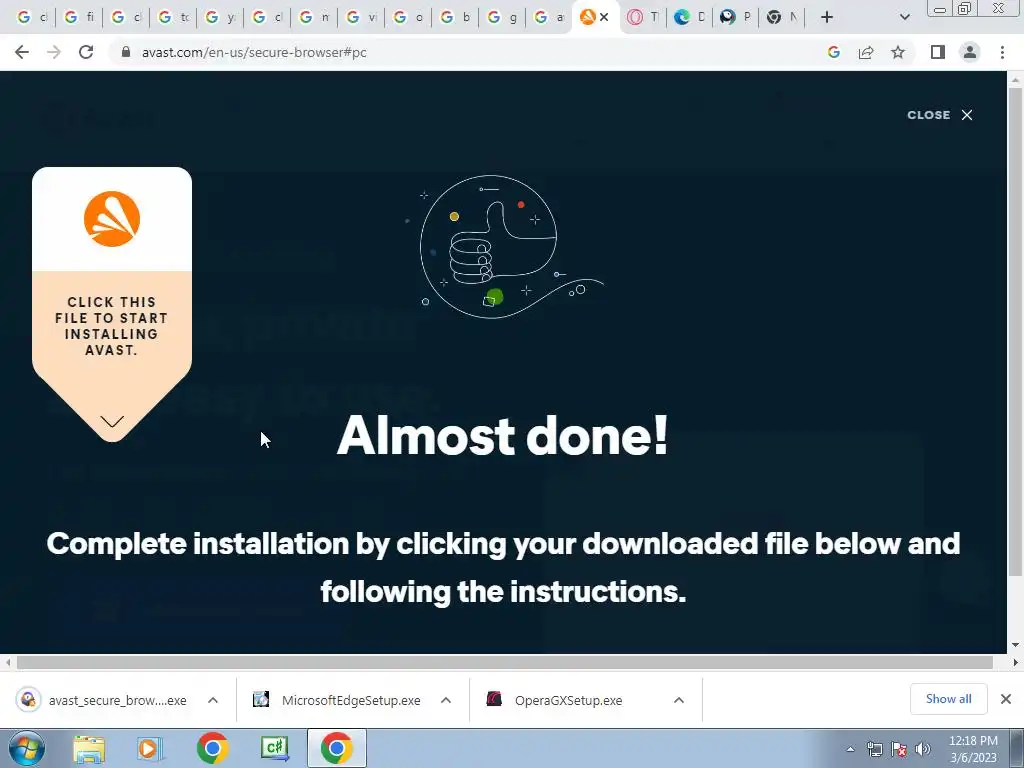Minimize the Chrome window
The width and height of the screenshot is (1024, 768).
940,9
